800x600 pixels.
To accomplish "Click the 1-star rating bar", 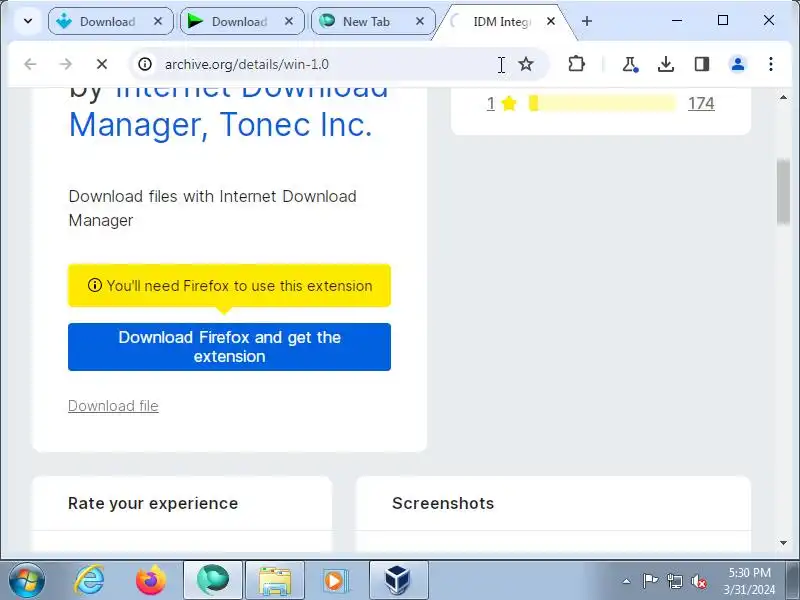I will click(x=602, y=104).
